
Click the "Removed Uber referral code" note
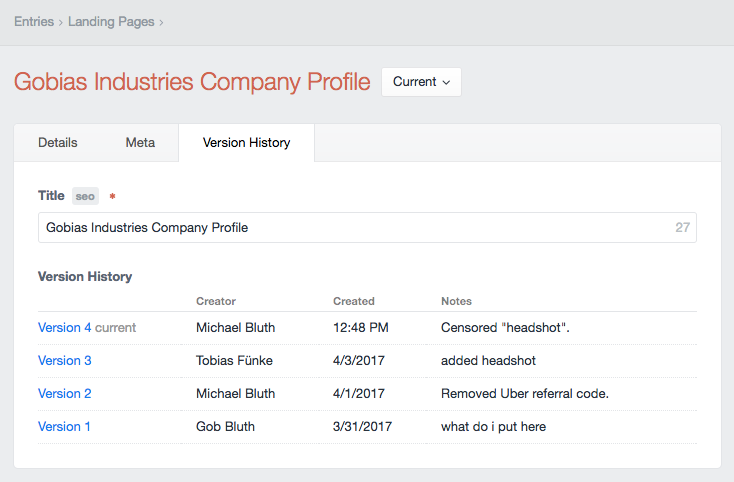coord(525,393)
